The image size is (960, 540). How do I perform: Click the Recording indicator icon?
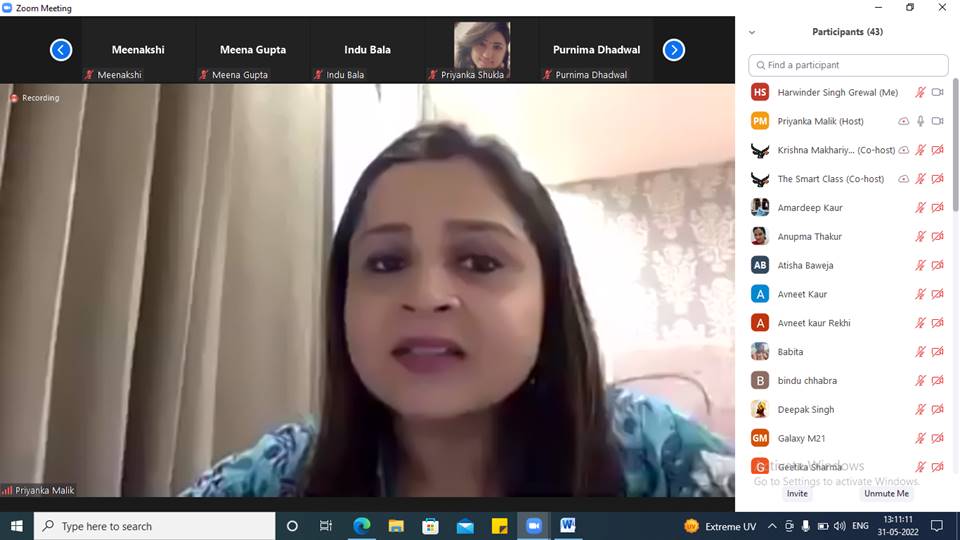14,98
